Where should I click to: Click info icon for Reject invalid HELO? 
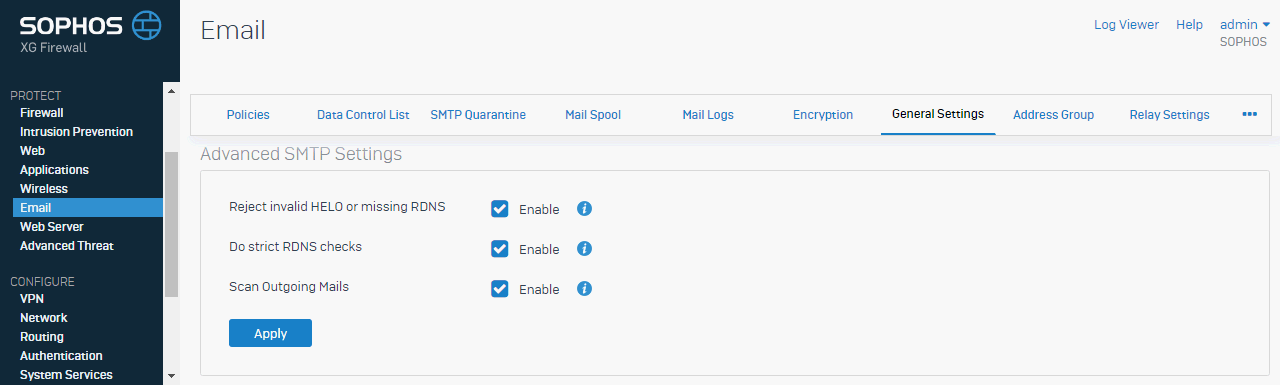(x=586, y=209)
